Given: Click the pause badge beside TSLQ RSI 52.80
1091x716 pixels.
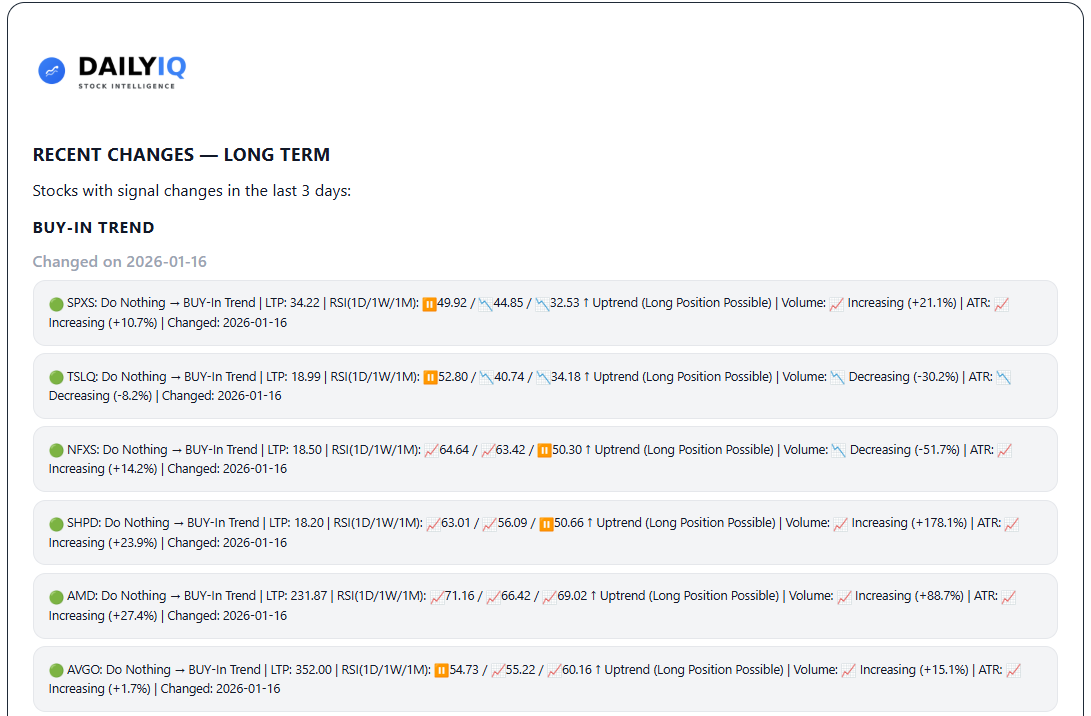Looking at the screenshot, I should [x=429, y=376].
